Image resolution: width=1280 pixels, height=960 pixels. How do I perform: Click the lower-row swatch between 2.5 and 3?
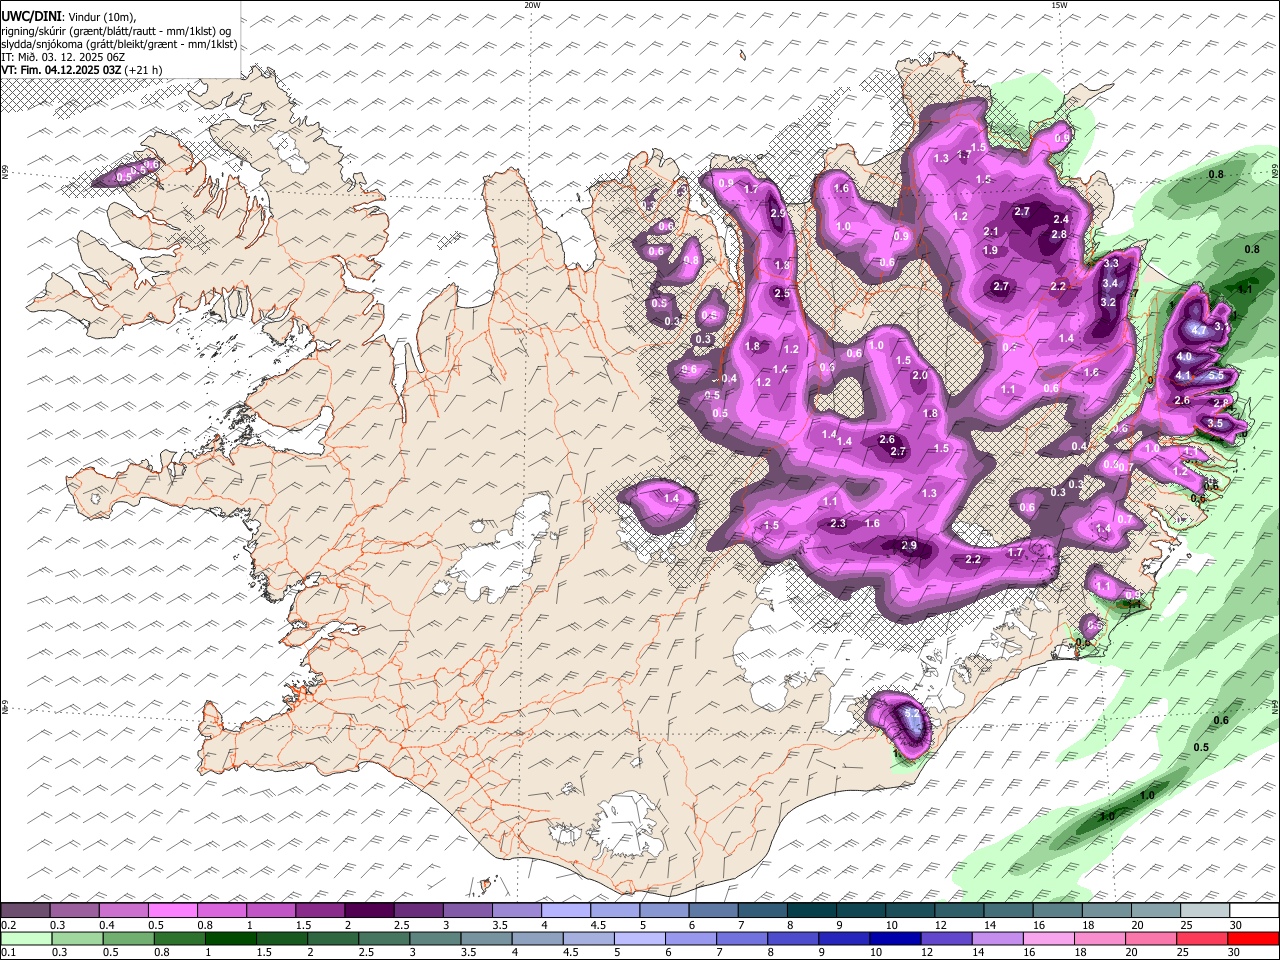click(x=384, y=938)
